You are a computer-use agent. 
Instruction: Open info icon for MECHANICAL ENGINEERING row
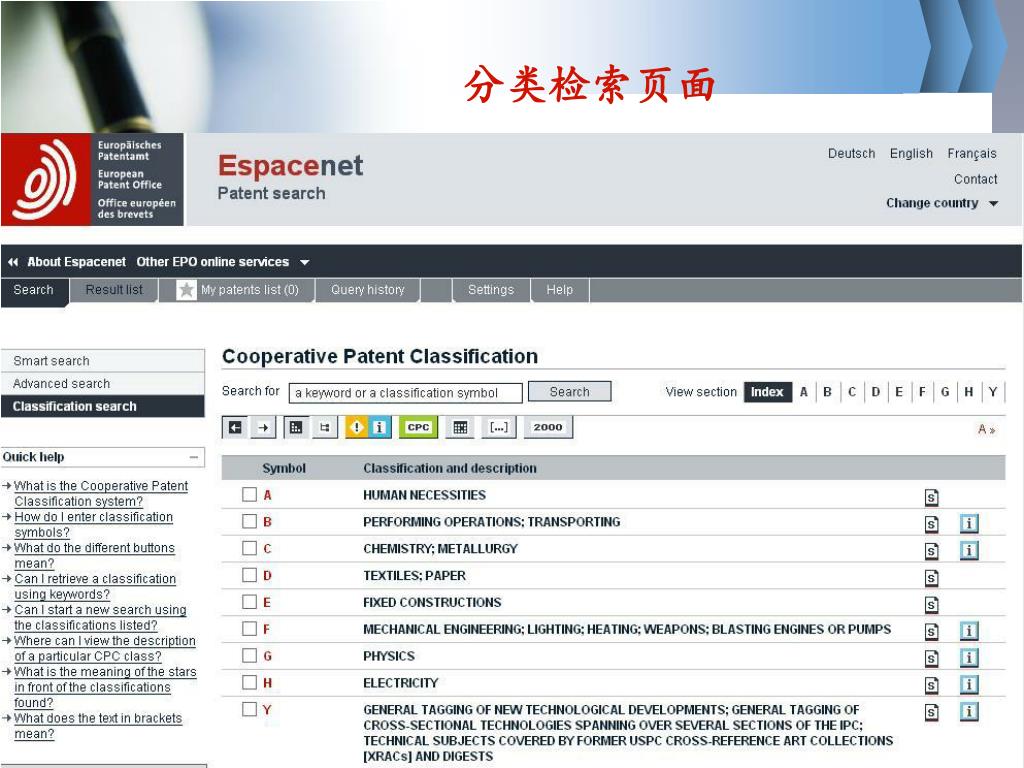tap(969, 631)
